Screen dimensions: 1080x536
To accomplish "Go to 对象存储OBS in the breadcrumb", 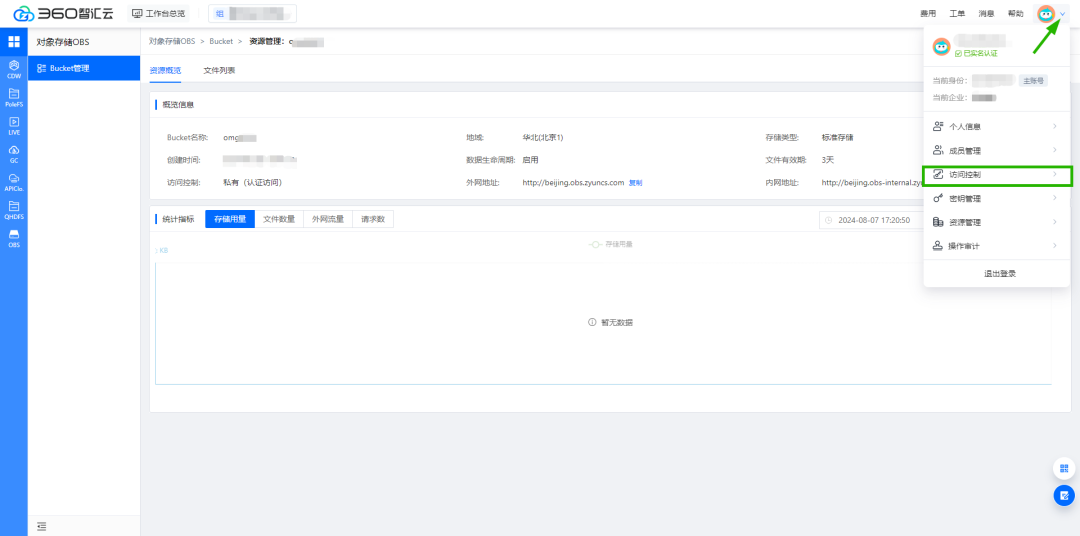I will (172, 41).
